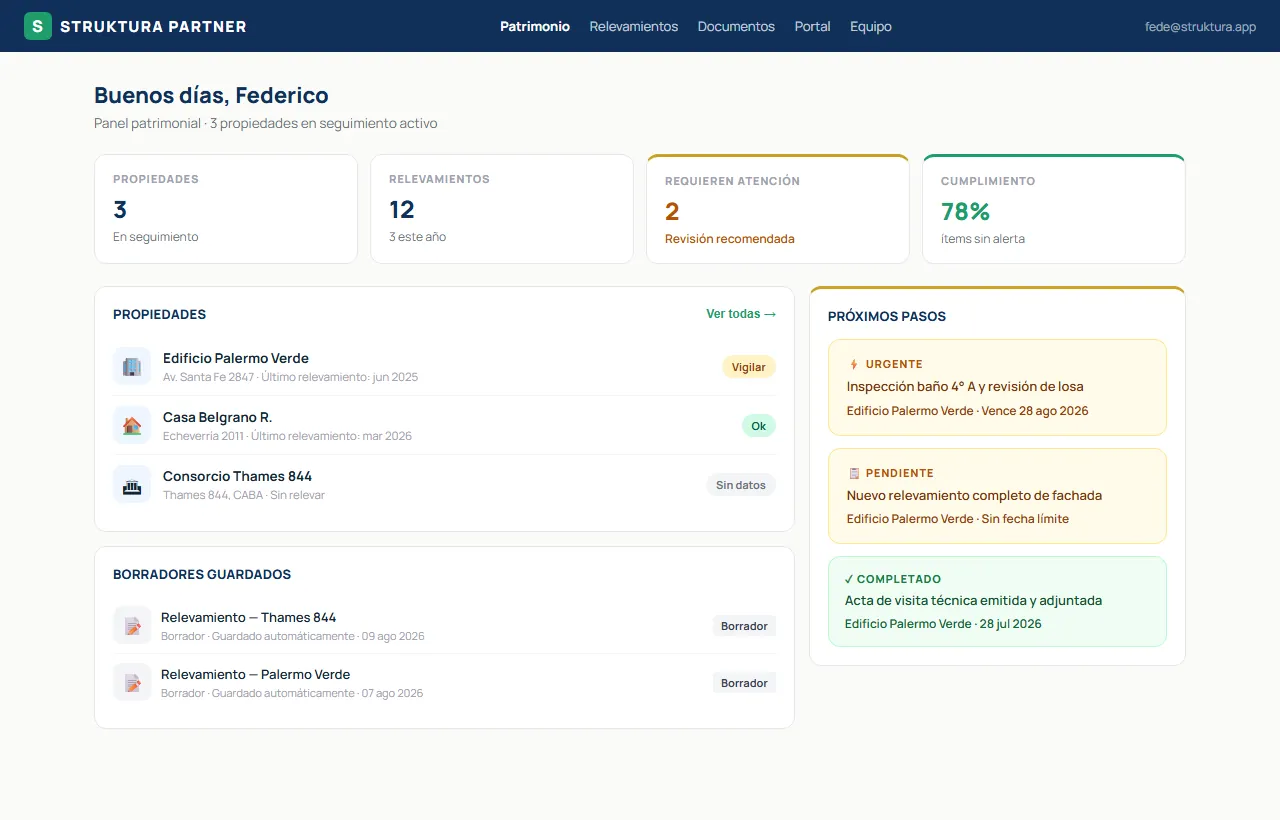Open the Patrimonio tab
1280x820 pixels.
click(x=535, y=26)
